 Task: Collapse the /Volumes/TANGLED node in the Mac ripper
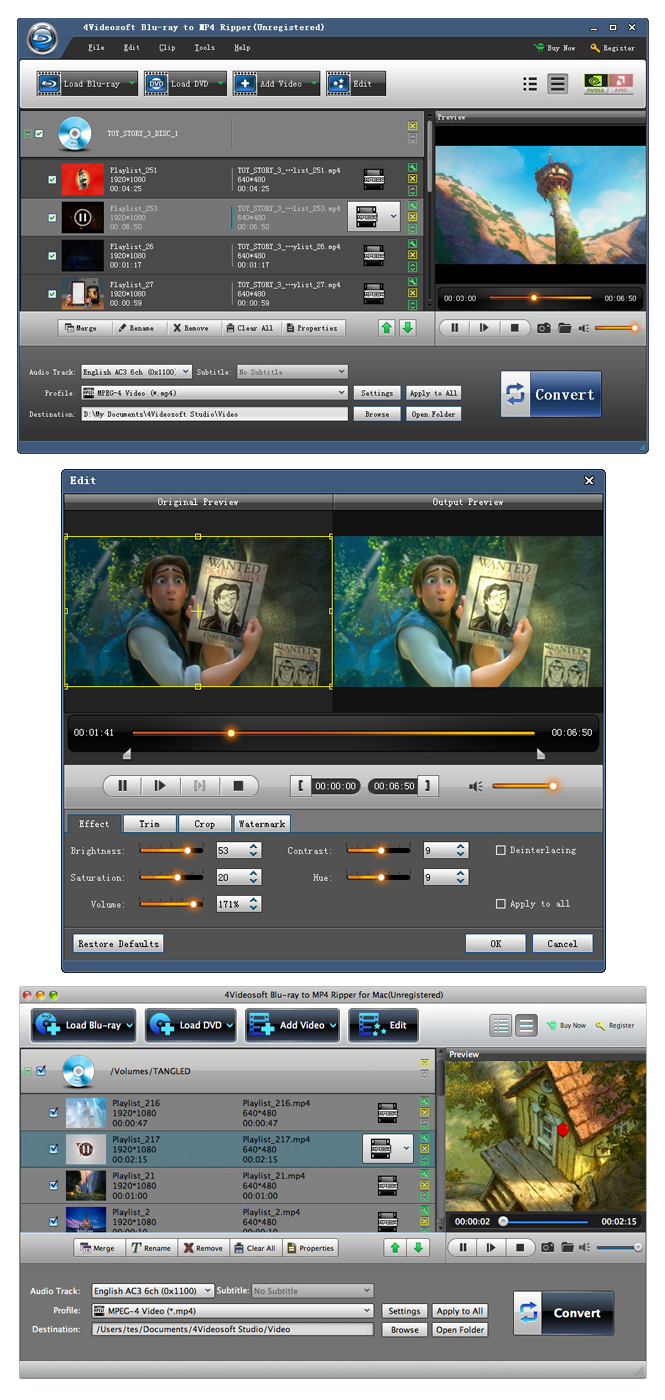click(28, 1071)
